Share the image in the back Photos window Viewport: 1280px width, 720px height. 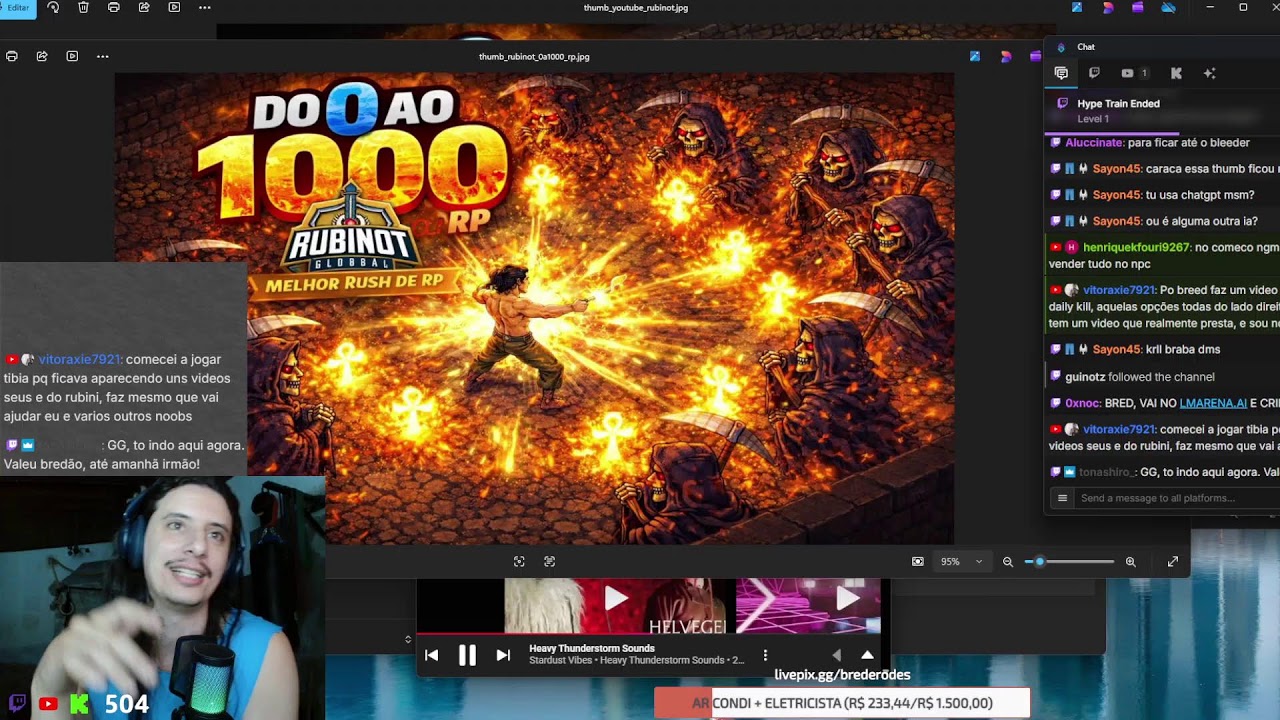point(144,8)
